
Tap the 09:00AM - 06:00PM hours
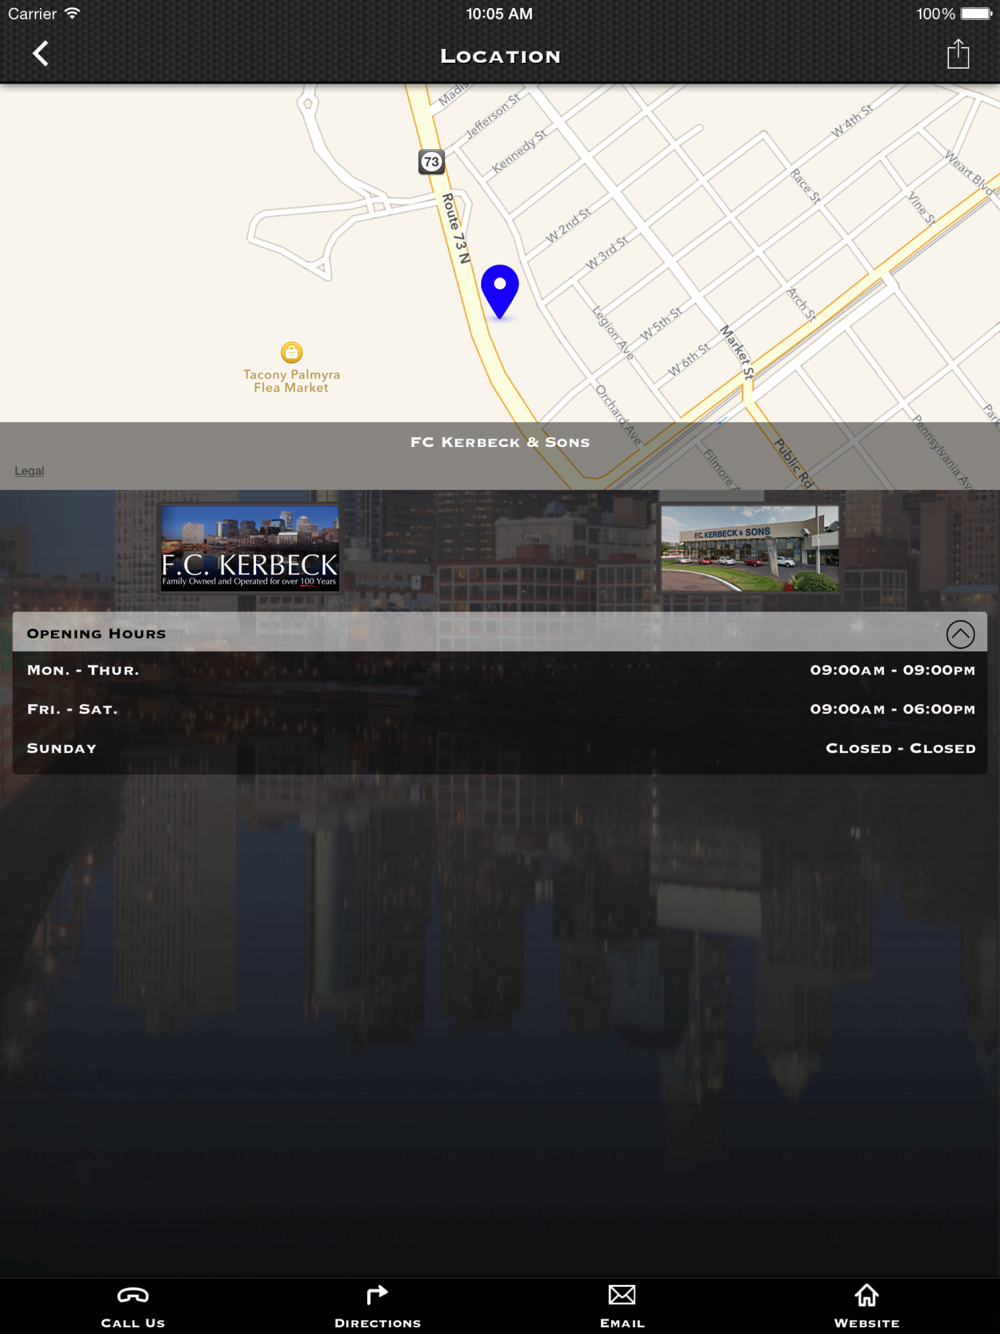[x=893, y=709]
